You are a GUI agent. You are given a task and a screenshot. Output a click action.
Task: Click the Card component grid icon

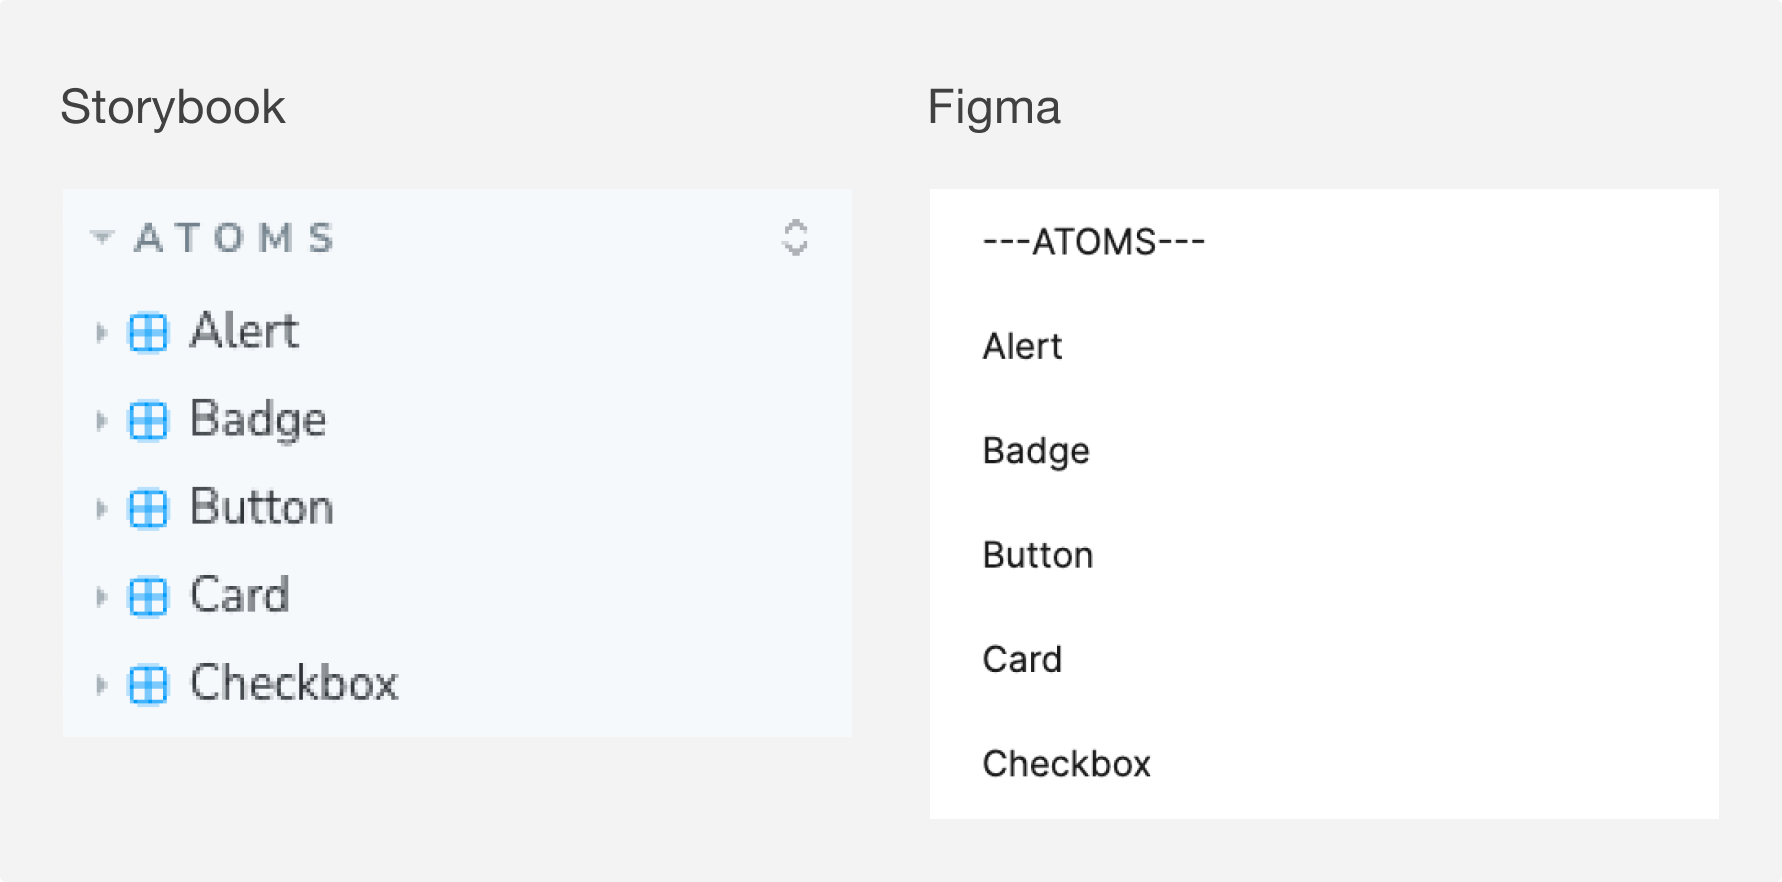pos(148,597)
